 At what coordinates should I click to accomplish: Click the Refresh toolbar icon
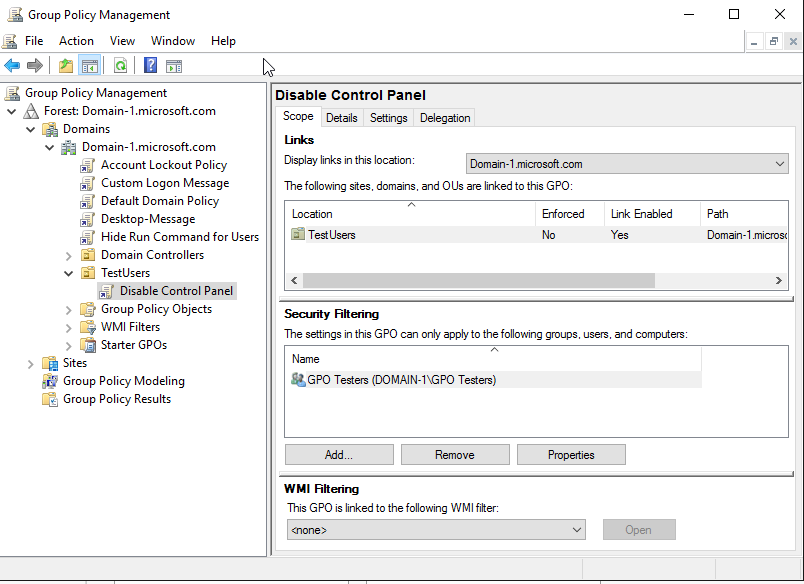coord(120,66)
